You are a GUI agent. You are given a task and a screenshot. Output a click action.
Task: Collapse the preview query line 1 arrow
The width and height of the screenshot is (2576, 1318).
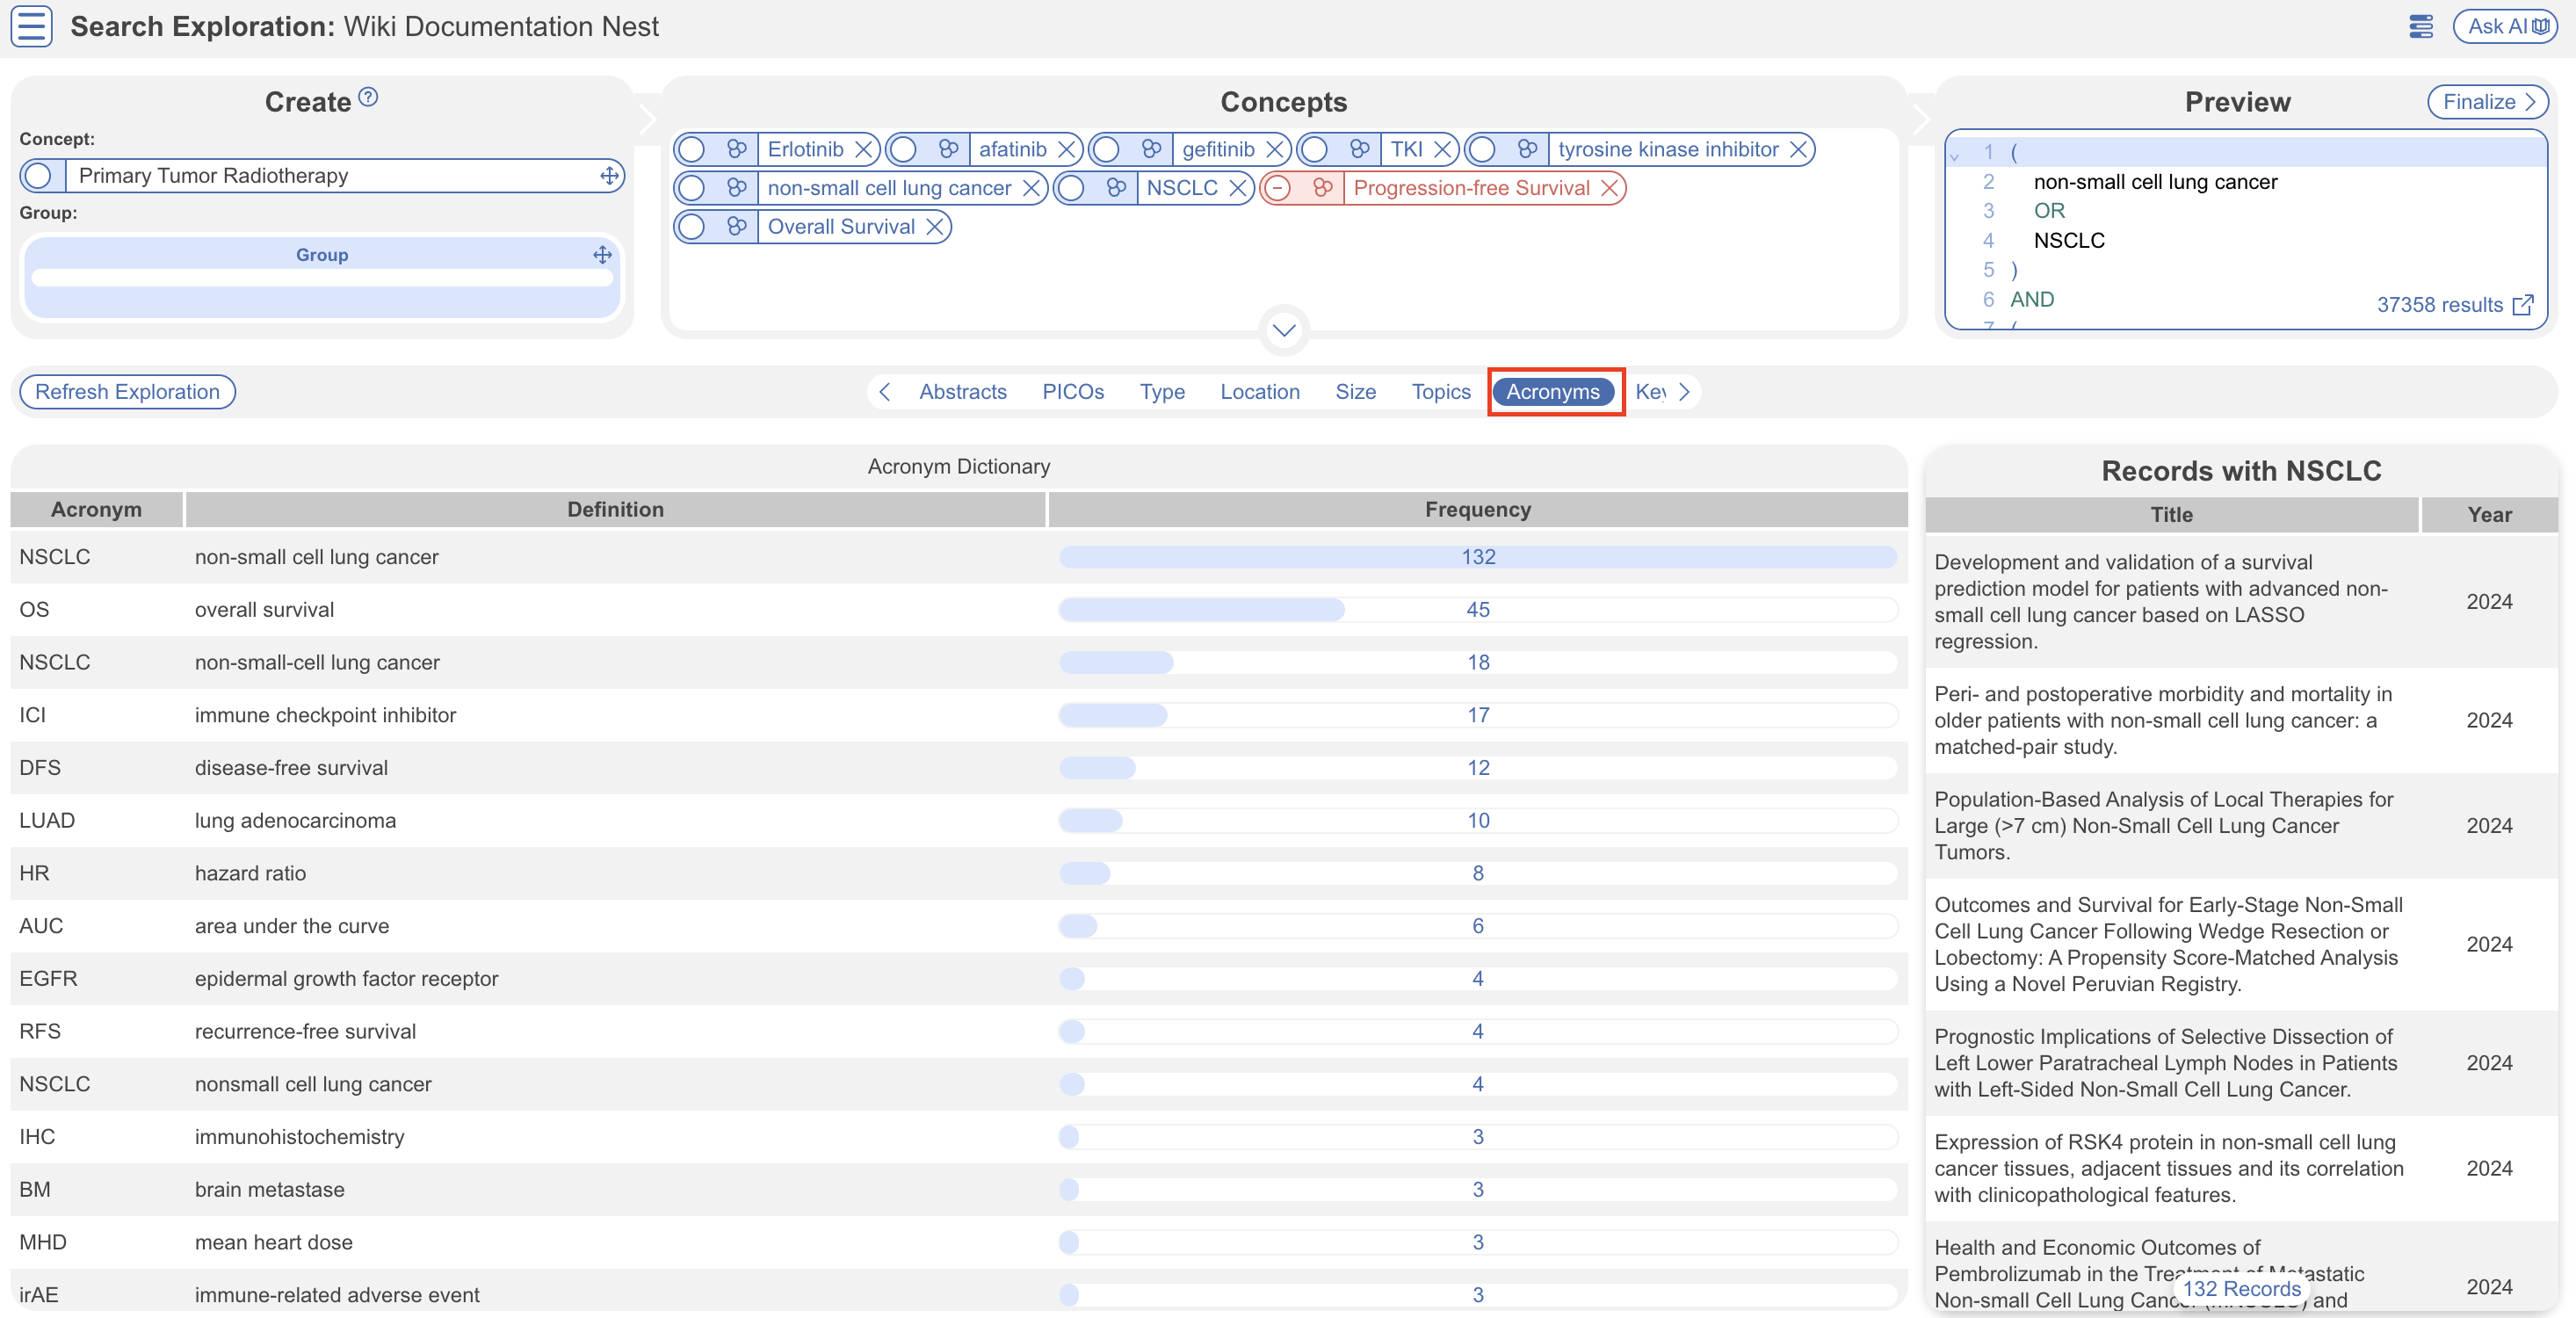1954,156
